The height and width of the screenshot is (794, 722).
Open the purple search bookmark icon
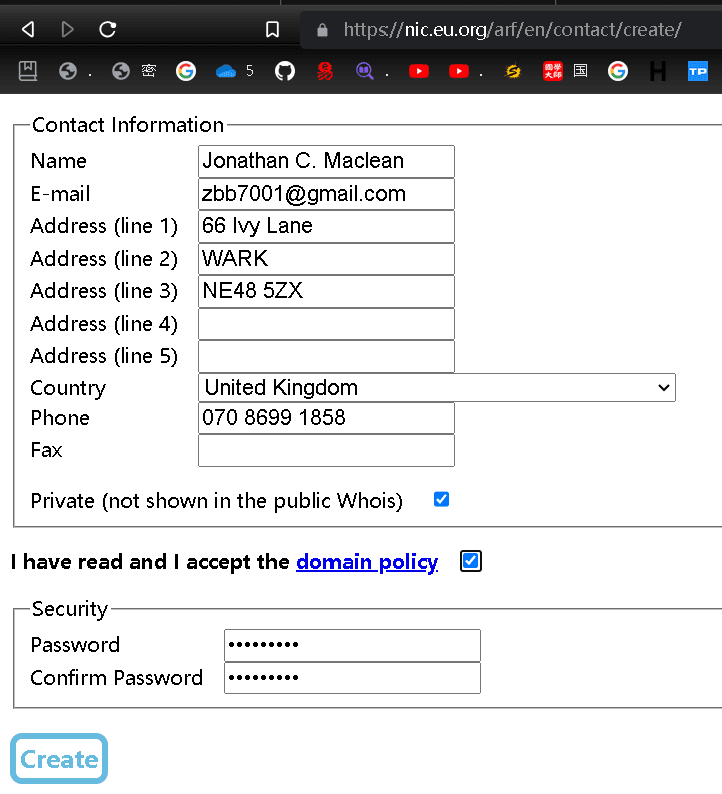coord(365,71)
